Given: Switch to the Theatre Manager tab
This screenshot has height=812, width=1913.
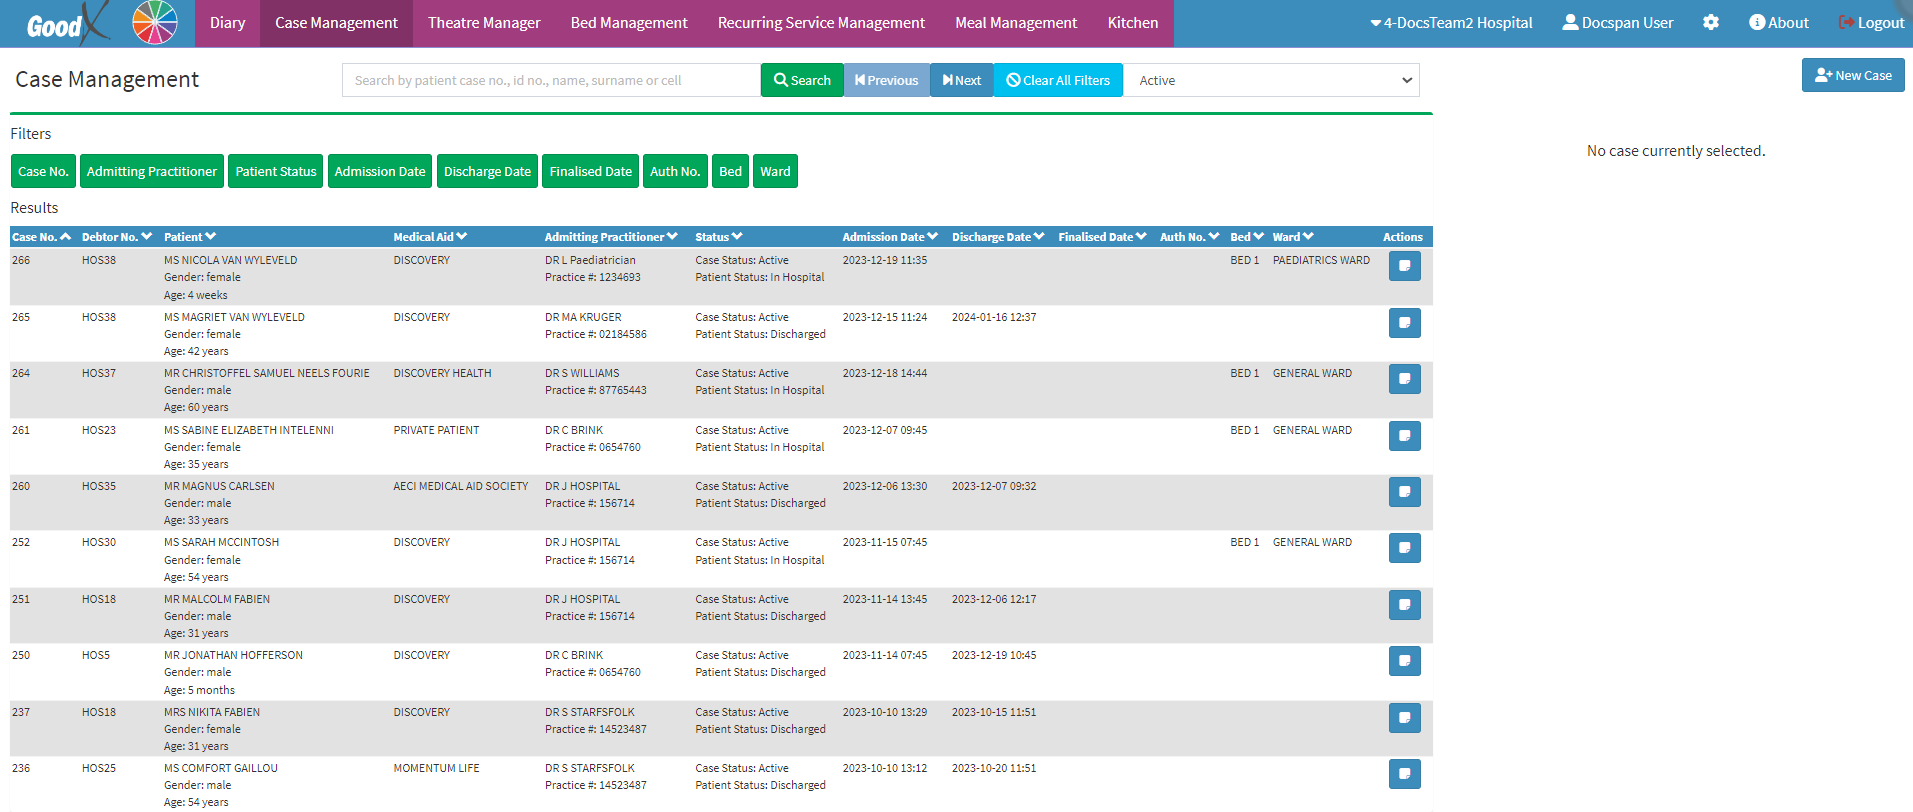Looking at the screenshot, I should (484, 23).
